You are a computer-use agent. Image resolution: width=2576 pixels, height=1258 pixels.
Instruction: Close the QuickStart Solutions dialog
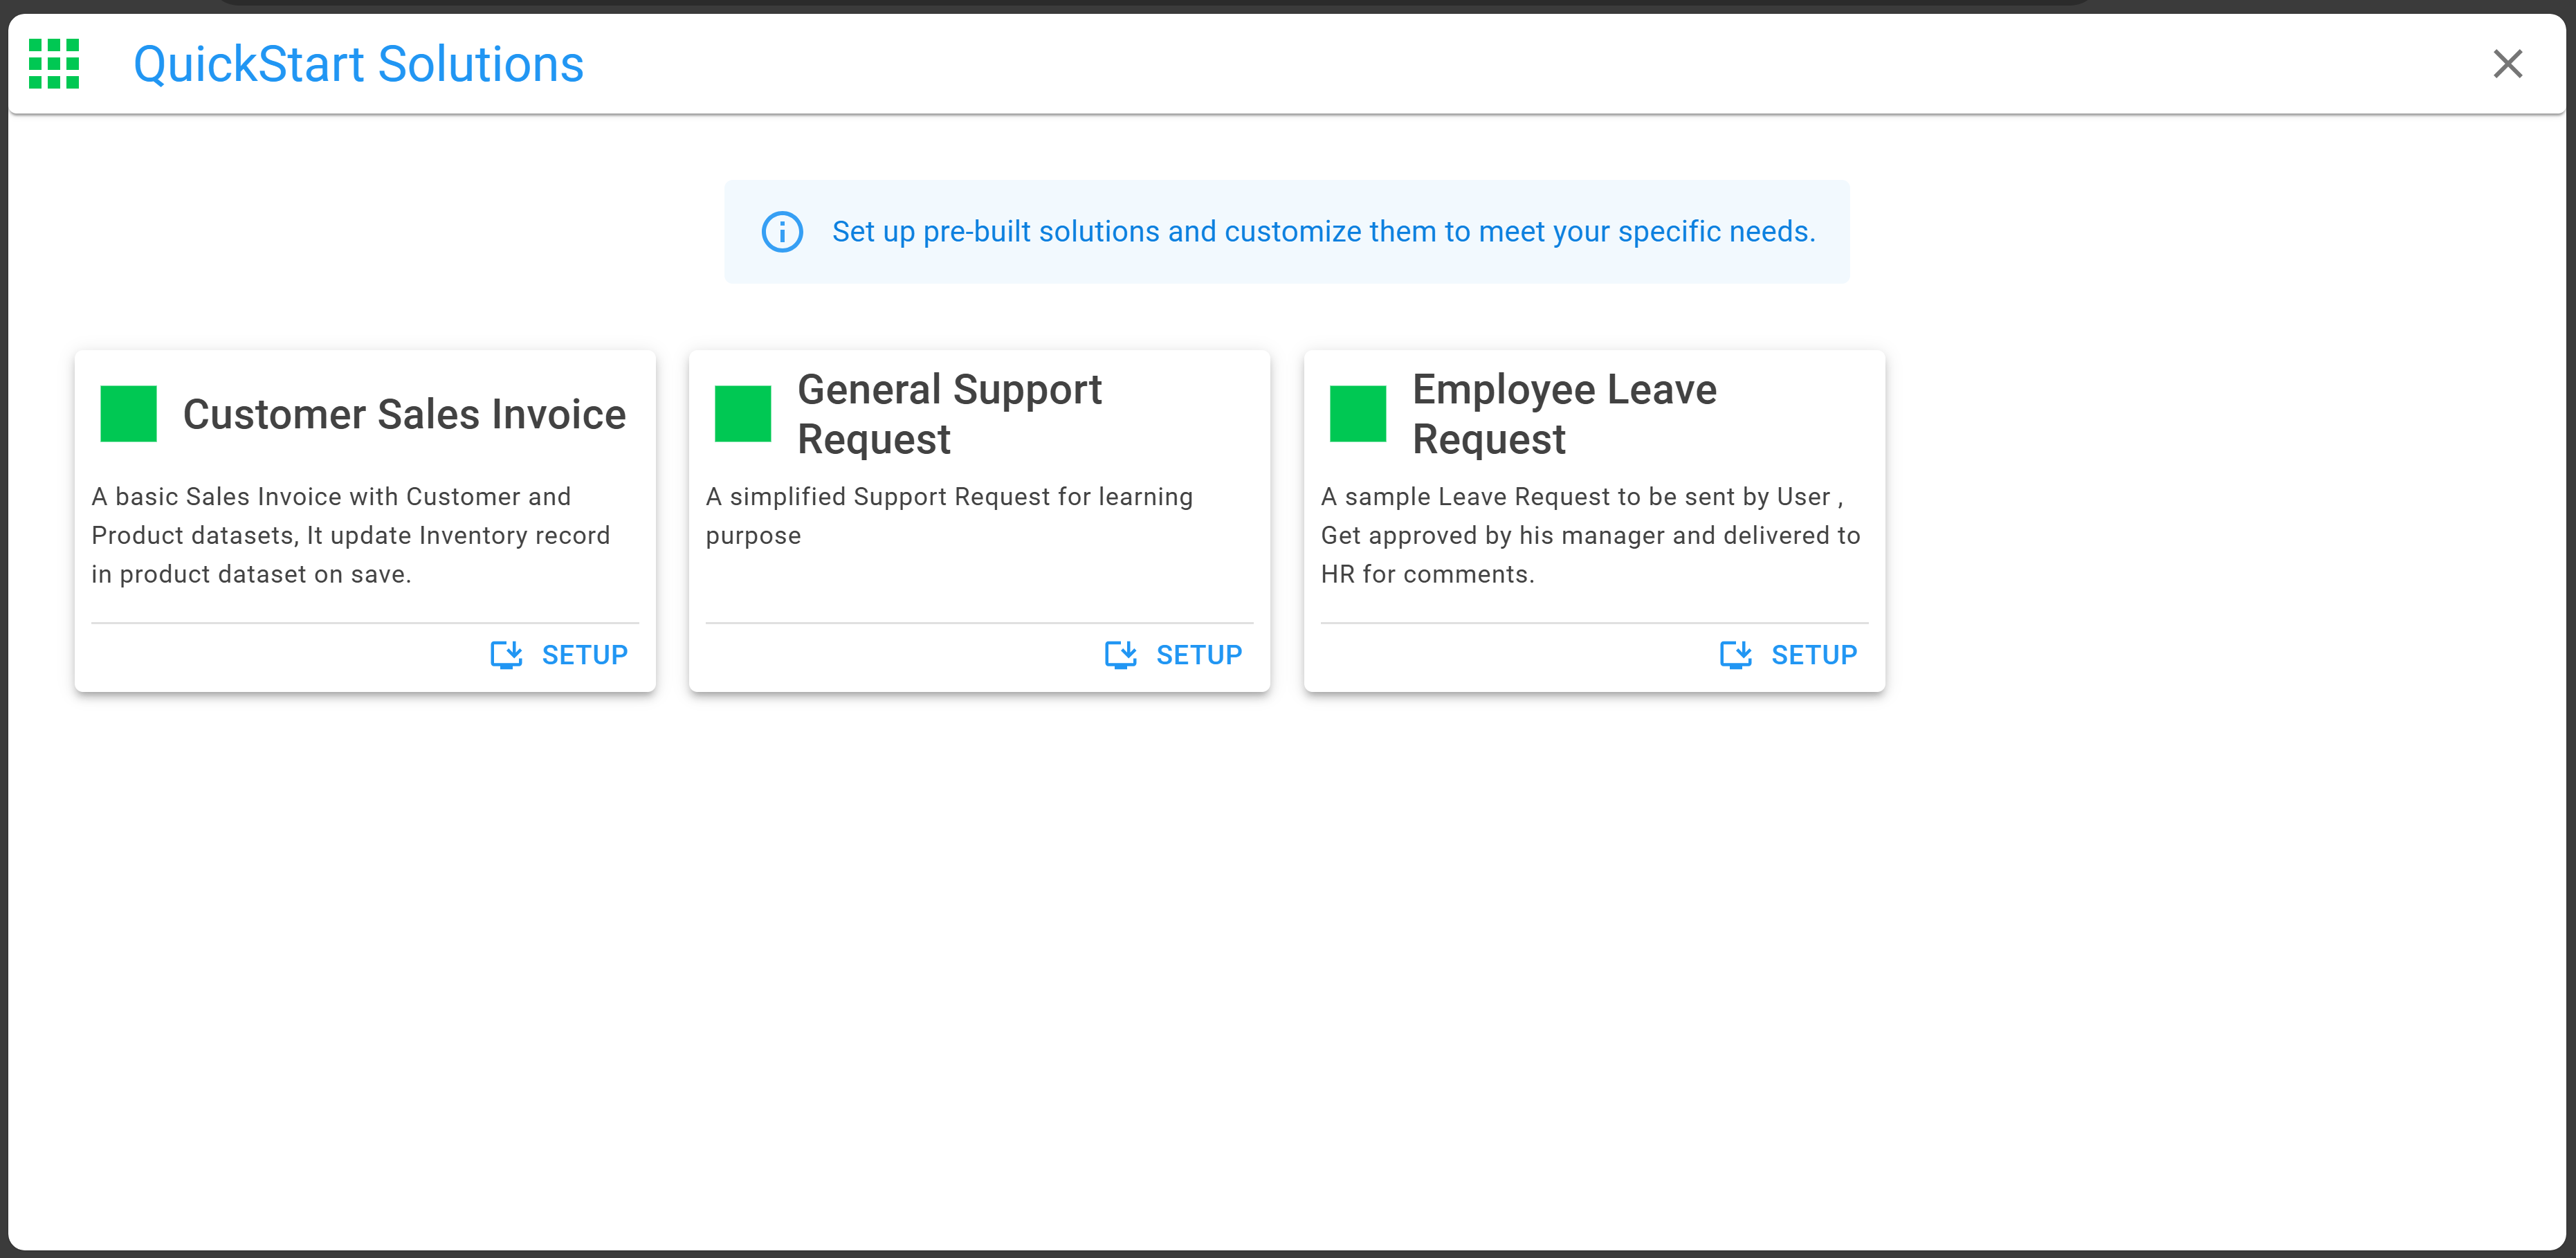pyautogui.click(x=2507, y=64)
